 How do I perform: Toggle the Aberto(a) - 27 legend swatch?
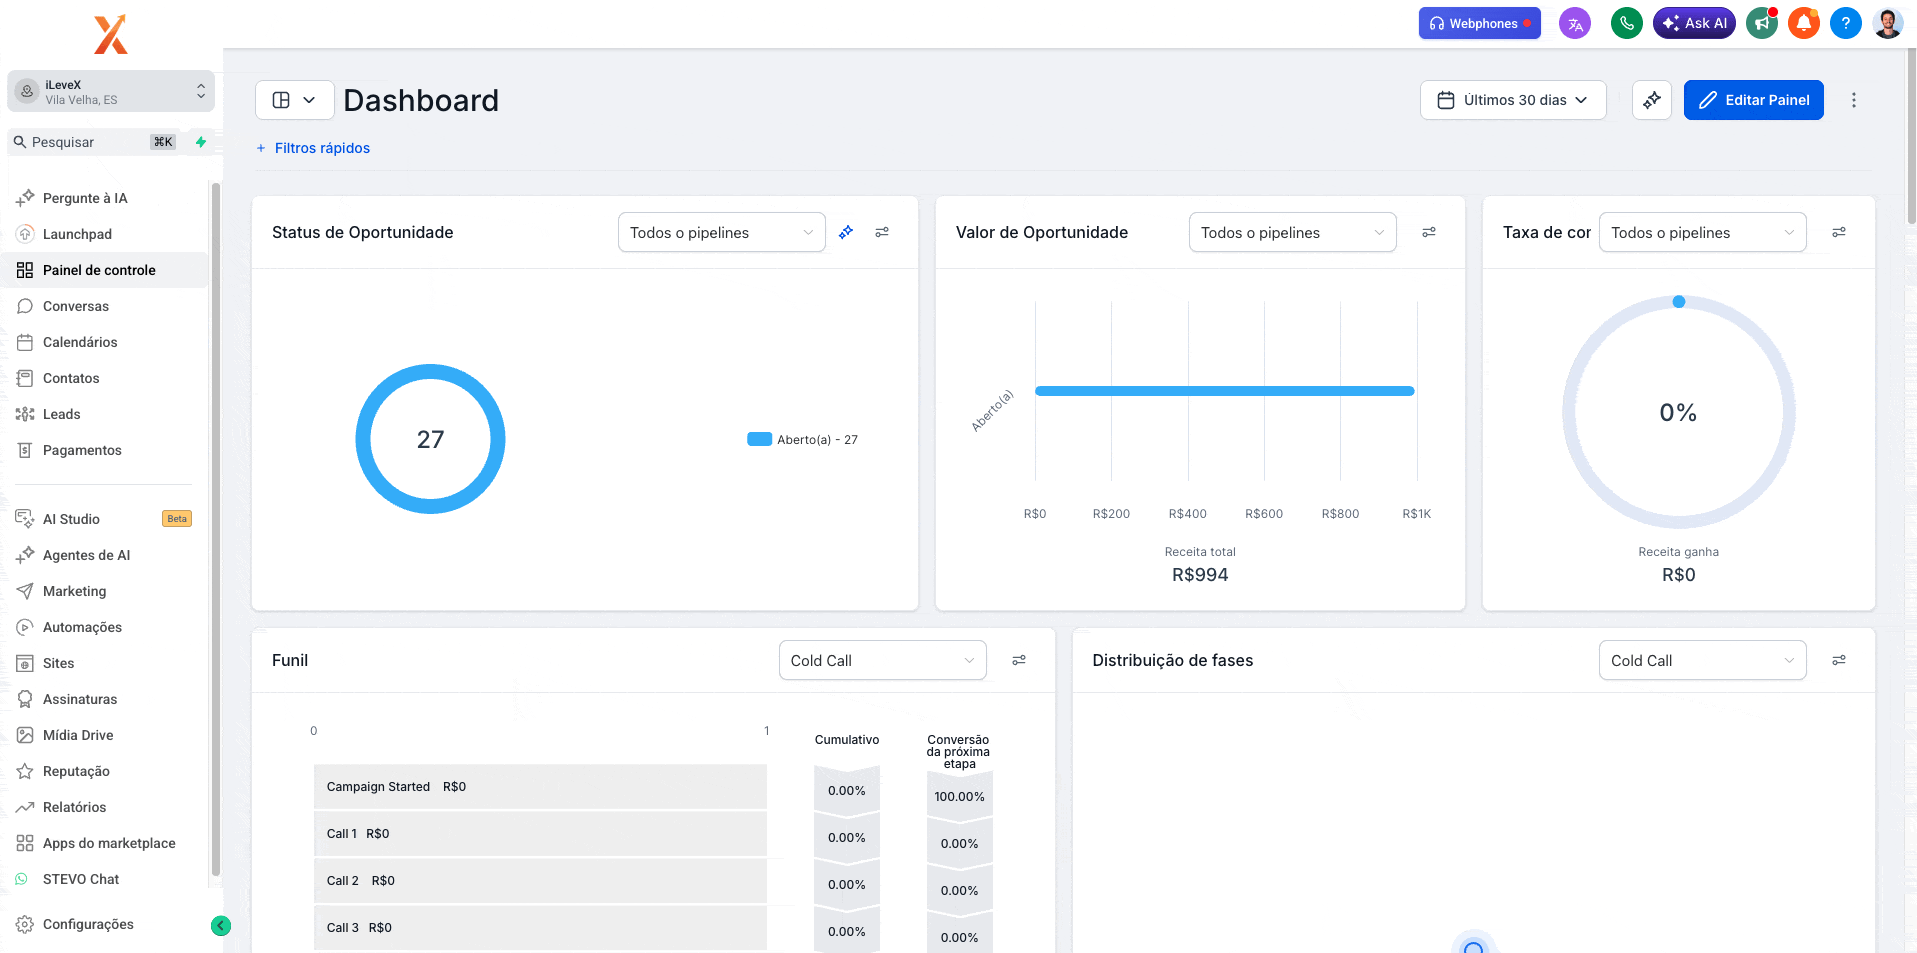point(759,439)
